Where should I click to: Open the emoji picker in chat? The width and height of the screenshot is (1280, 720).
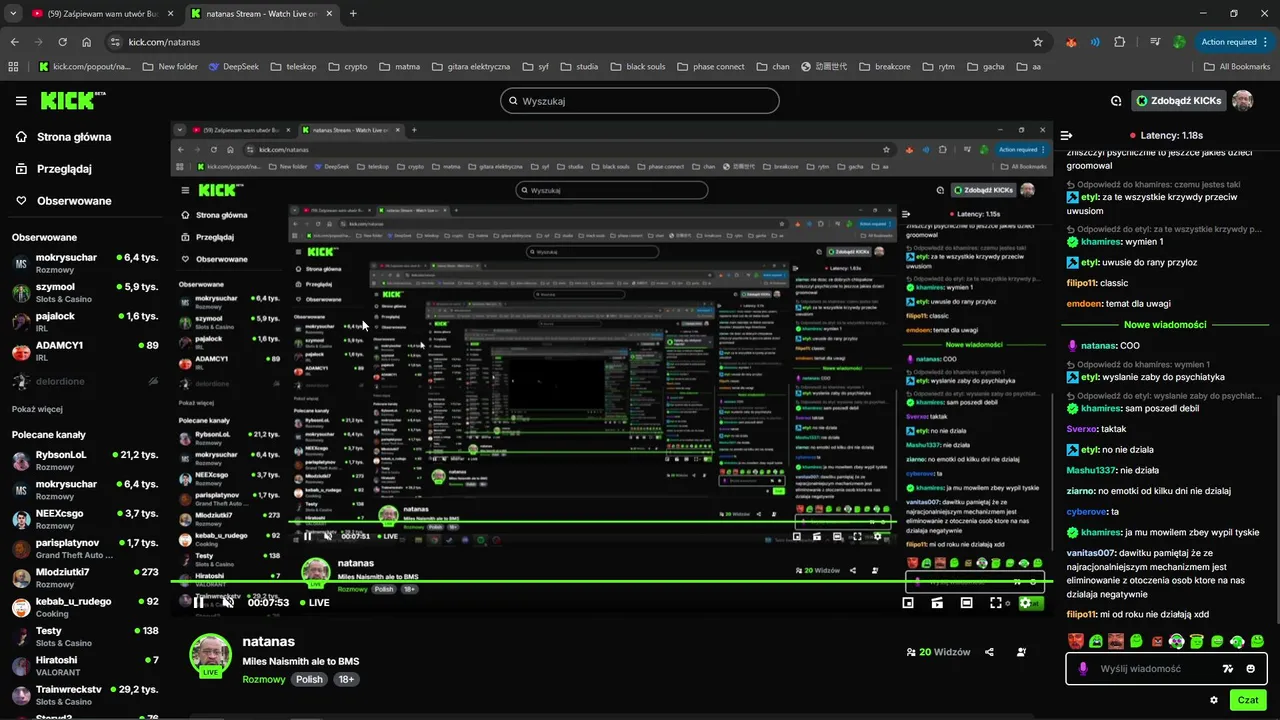point(1251,669)
